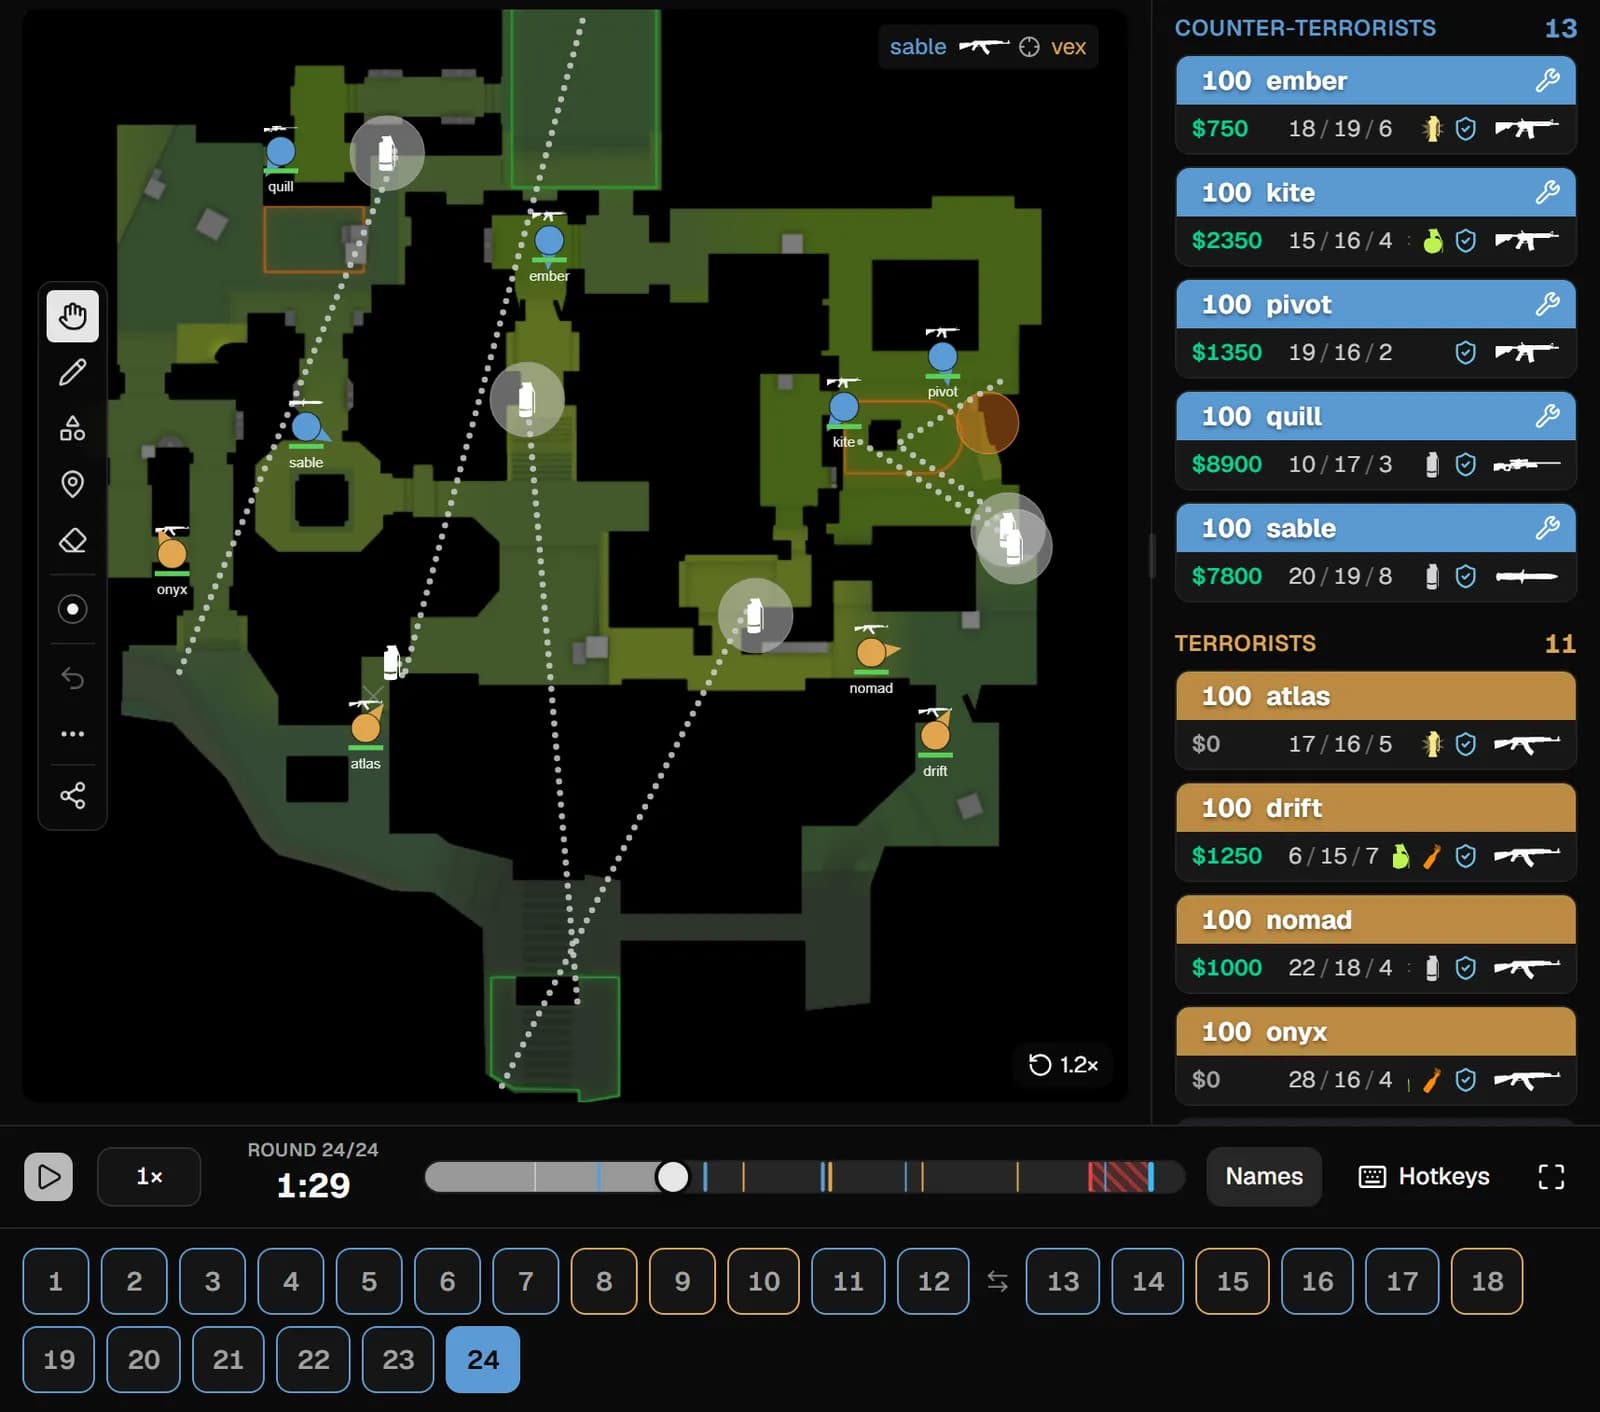Click the wrench icon on sable's card
This screenshot has height=1412, width=1600.
(1547, 528)
